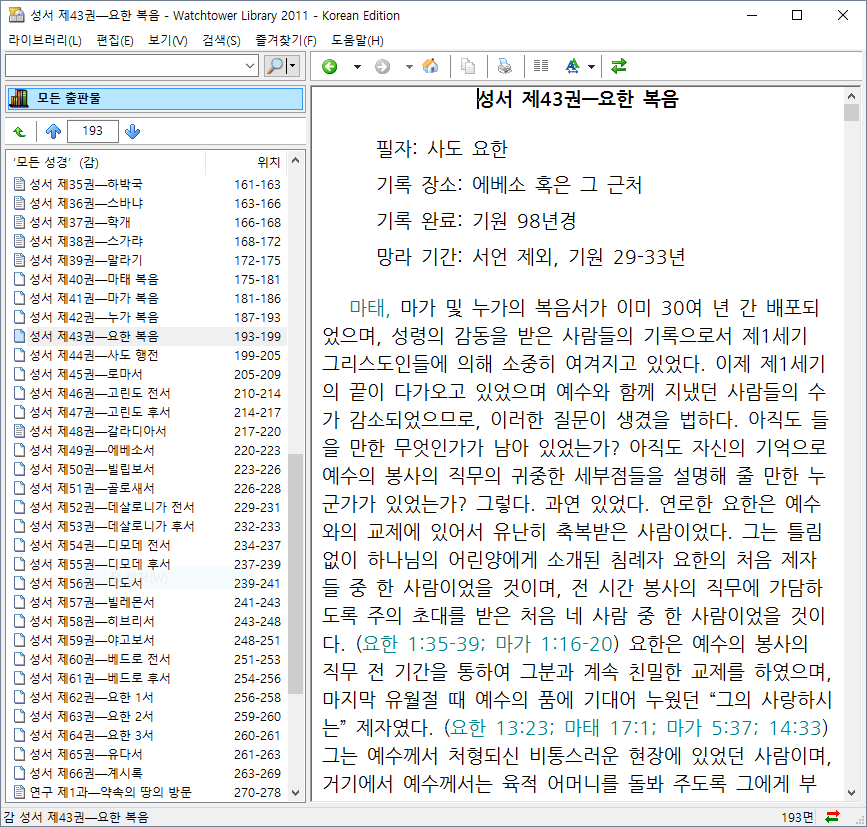Click the page icon beside 성서 제66권—계시록

[19, 773]
